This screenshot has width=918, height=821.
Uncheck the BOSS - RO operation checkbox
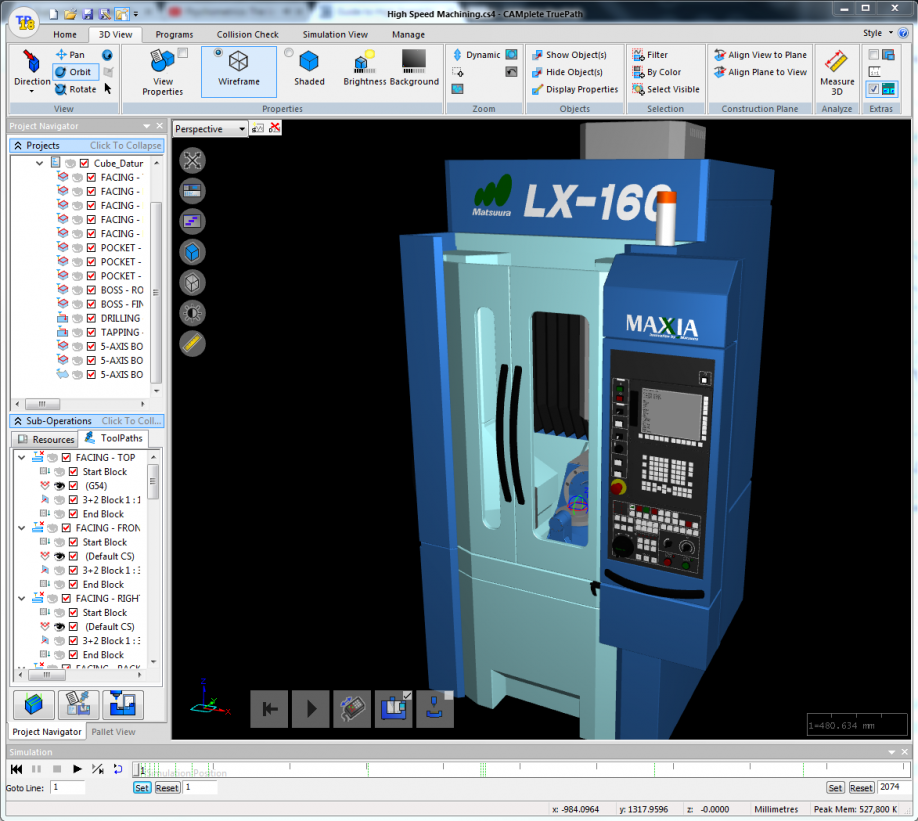coord(91,290)
